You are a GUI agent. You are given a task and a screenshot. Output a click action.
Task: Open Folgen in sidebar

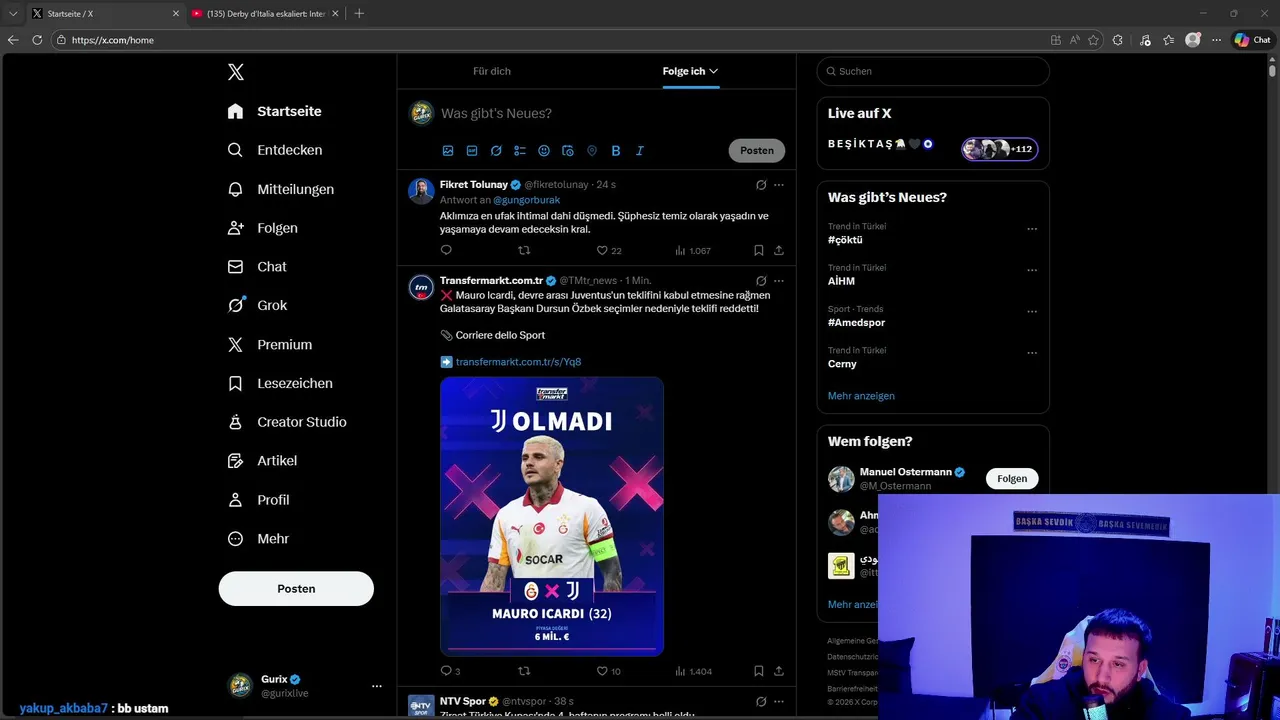click(262, 228)
